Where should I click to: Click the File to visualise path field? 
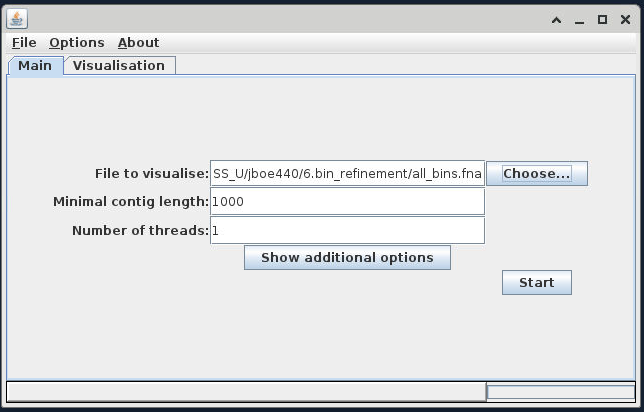pos(347,174)
